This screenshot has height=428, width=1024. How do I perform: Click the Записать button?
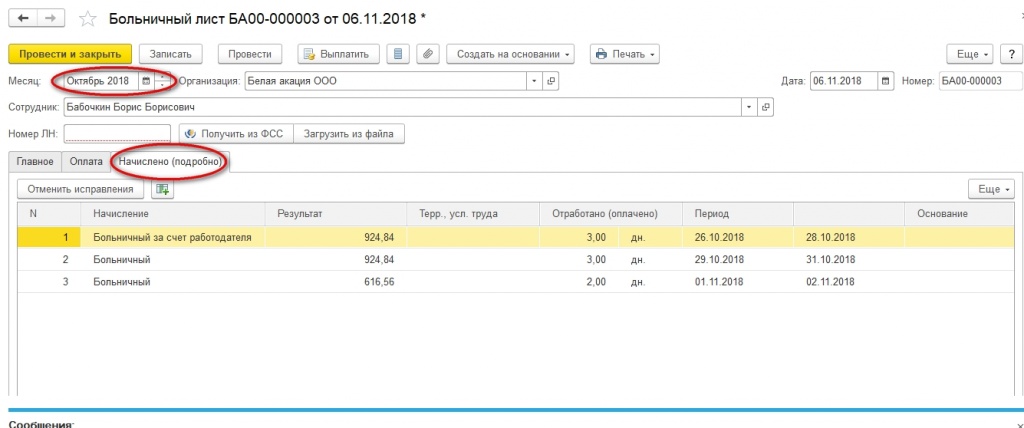pyautogui.click(x=170, y=54)
